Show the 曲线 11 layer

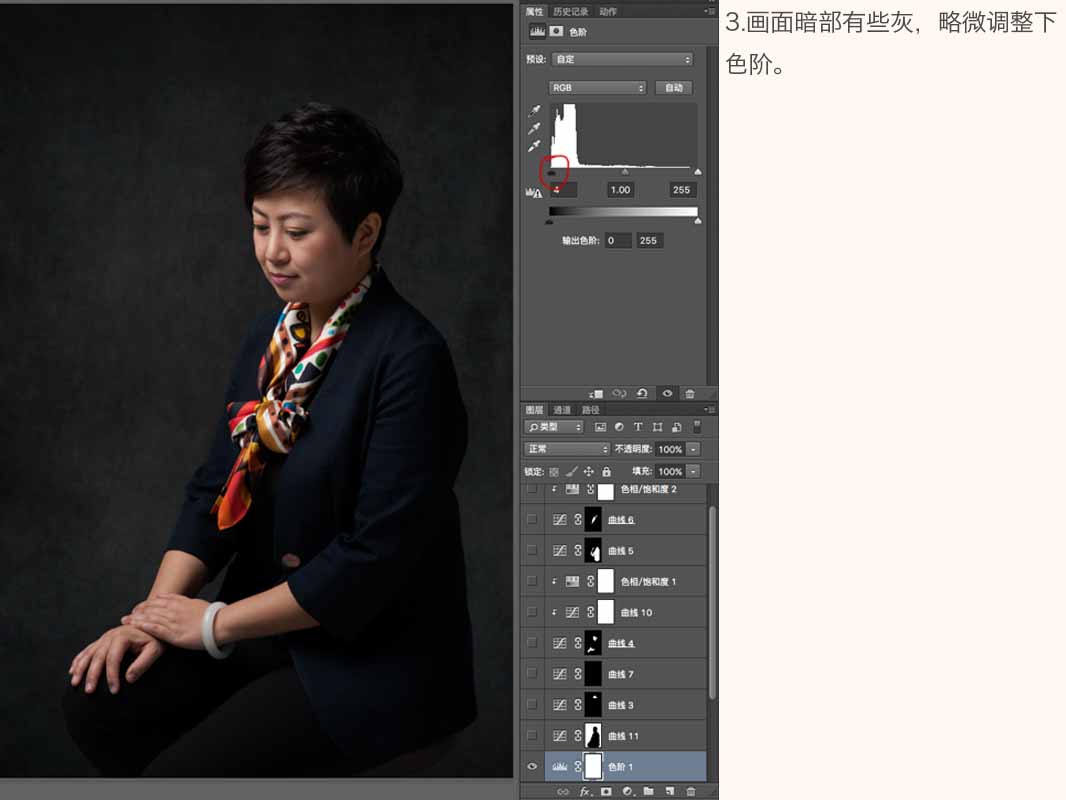532,735
